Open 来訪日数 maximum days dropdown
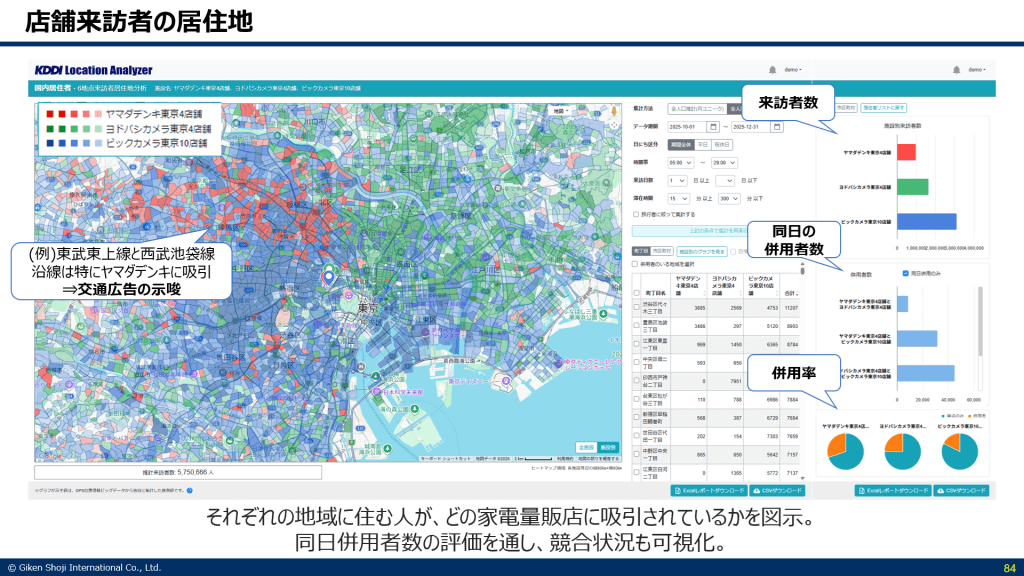The width and height of the screenshot is (1024, 576). 725,180
